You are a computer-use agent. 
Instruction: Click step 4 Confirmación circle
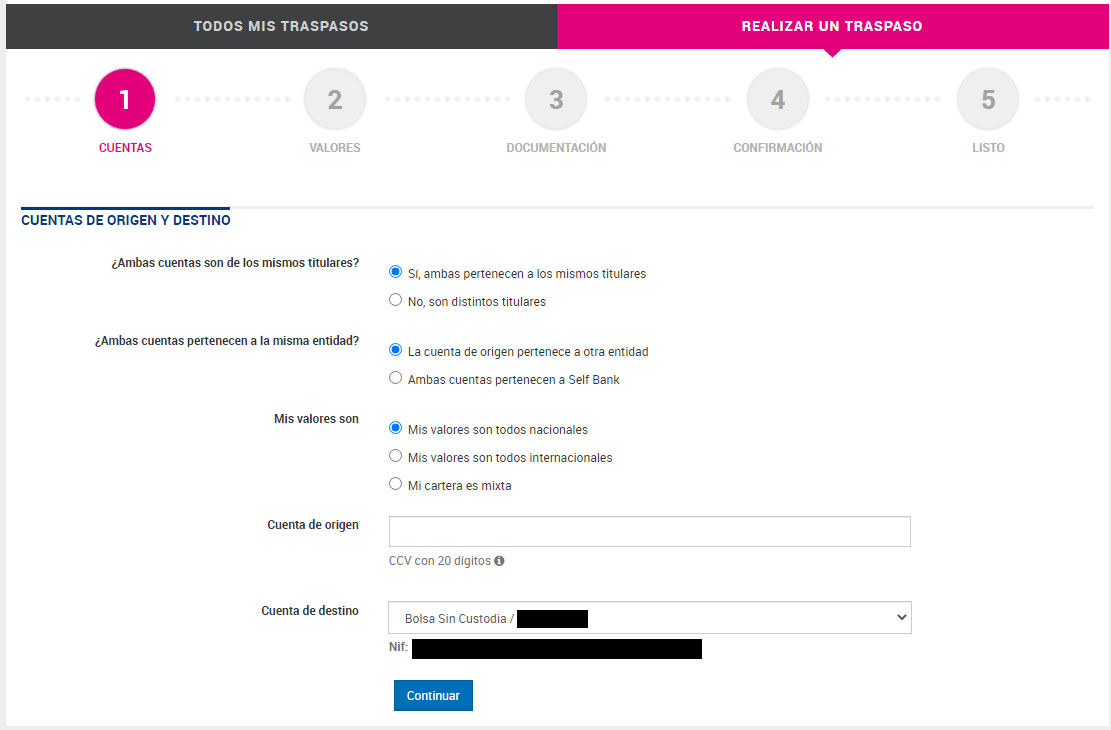(x=777, y=99)
